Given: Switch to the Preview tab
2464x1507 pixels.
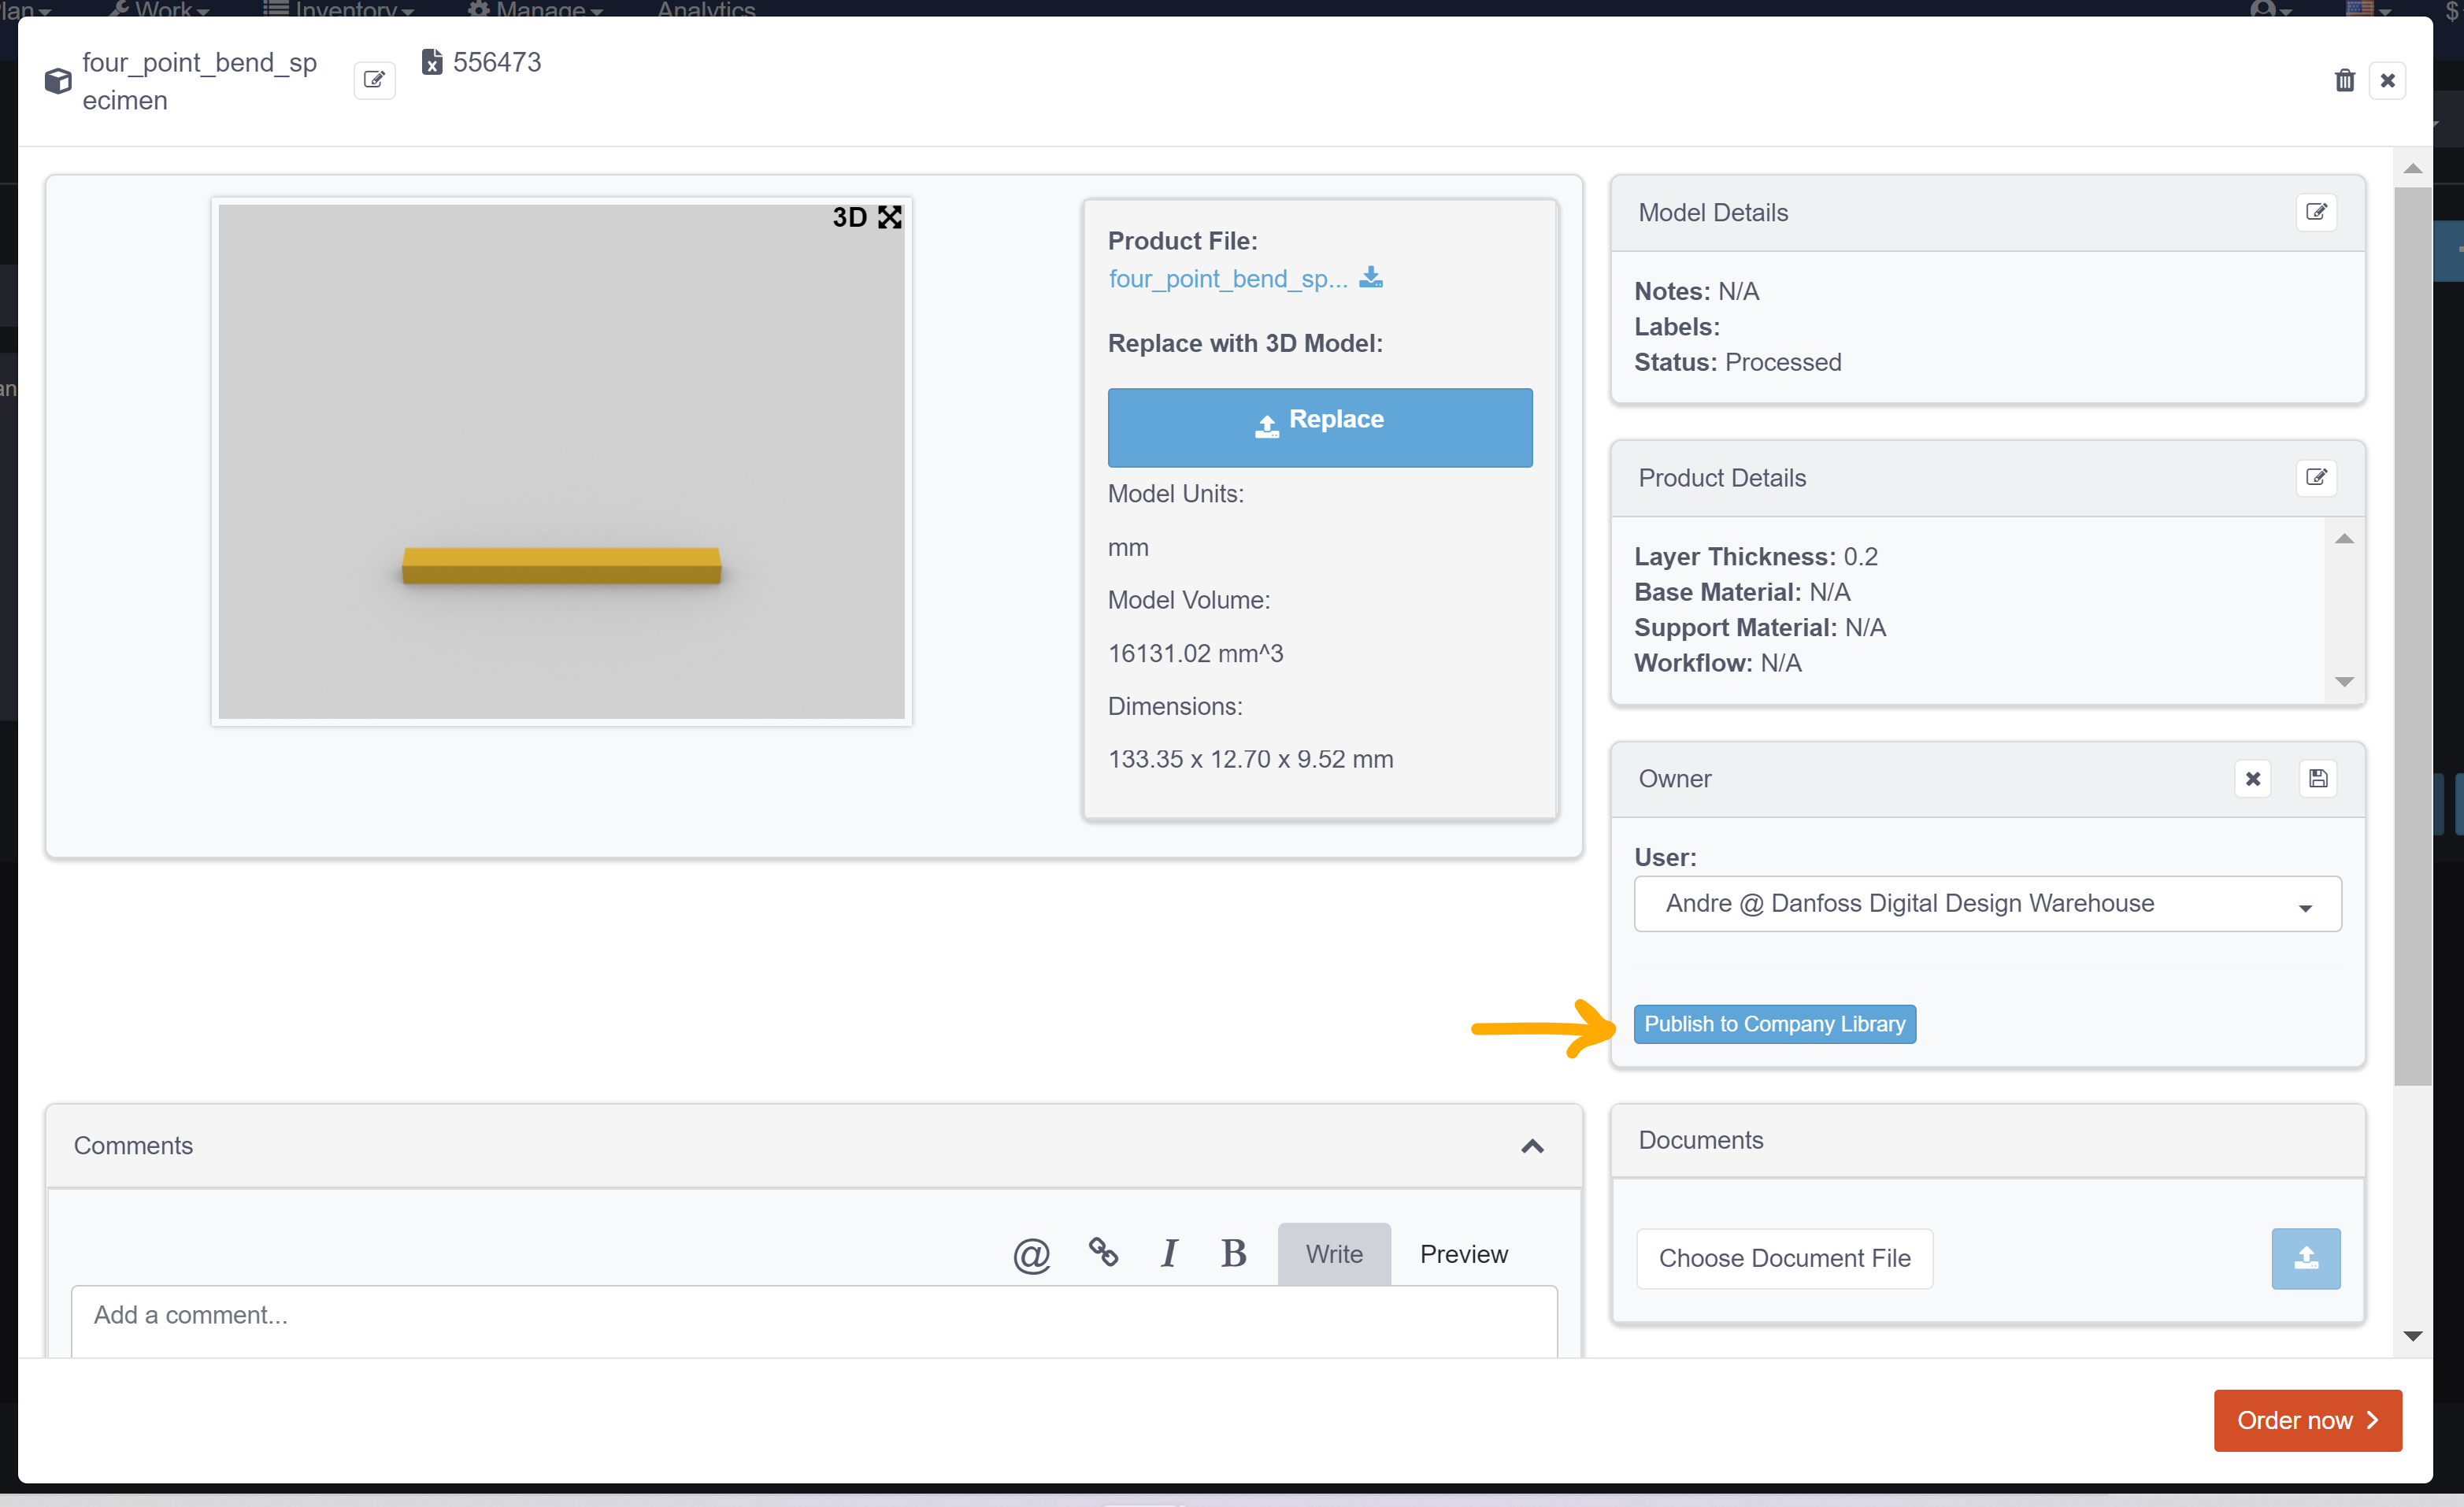Looking at the screenshot, I should pyautogui.click(x=1463, y=1254).
